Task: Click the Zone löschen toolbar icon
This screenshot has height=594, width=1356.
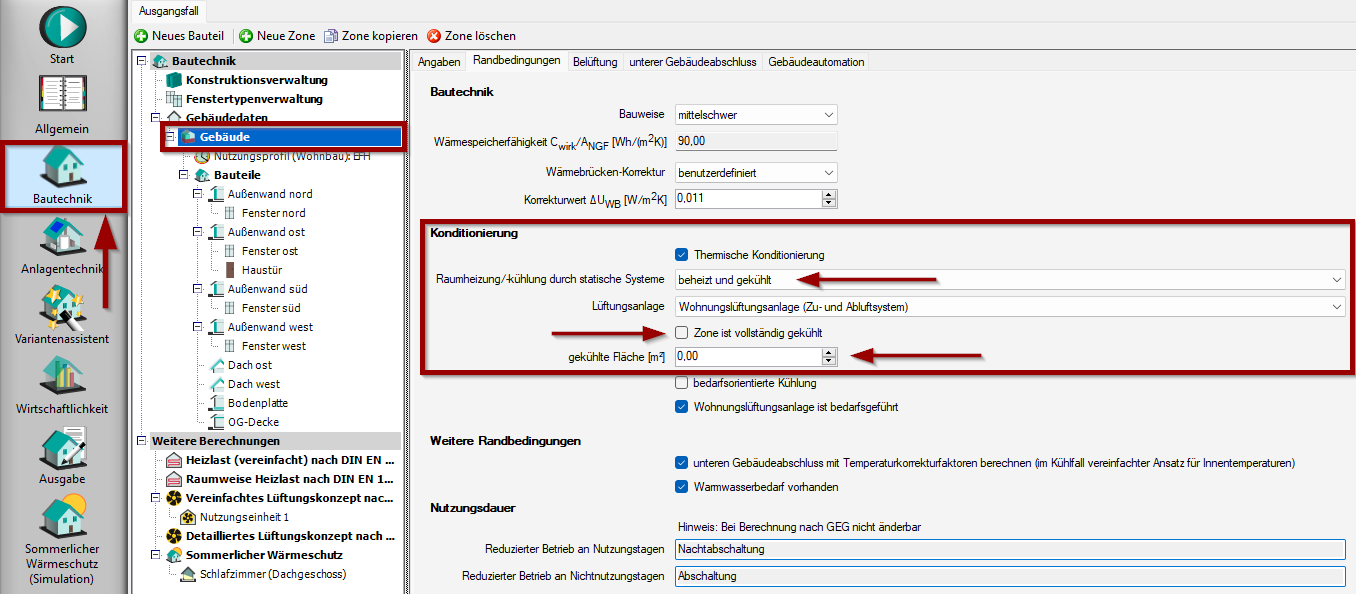Action: pyautogui.click(x=434, y=36)
